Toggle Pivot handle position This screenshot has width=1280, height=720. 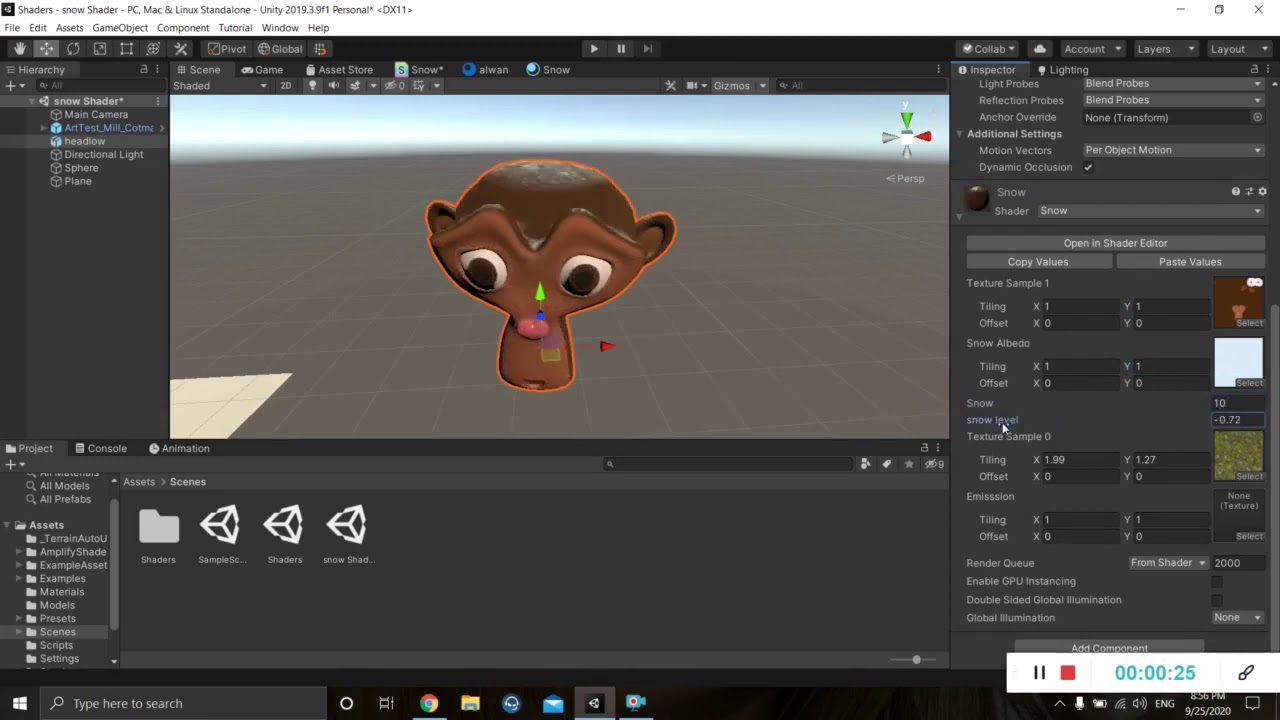click(x=226, y=49)
